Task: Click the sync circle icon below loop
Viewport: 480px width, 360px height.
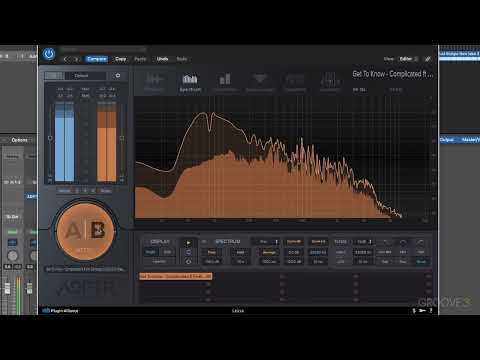Action: (188, 262)
